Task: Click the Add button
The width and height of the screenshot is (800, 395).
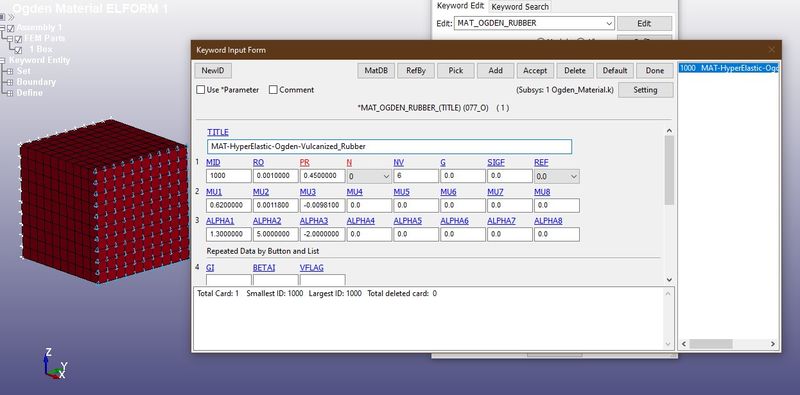Action: tap(495, 70)
